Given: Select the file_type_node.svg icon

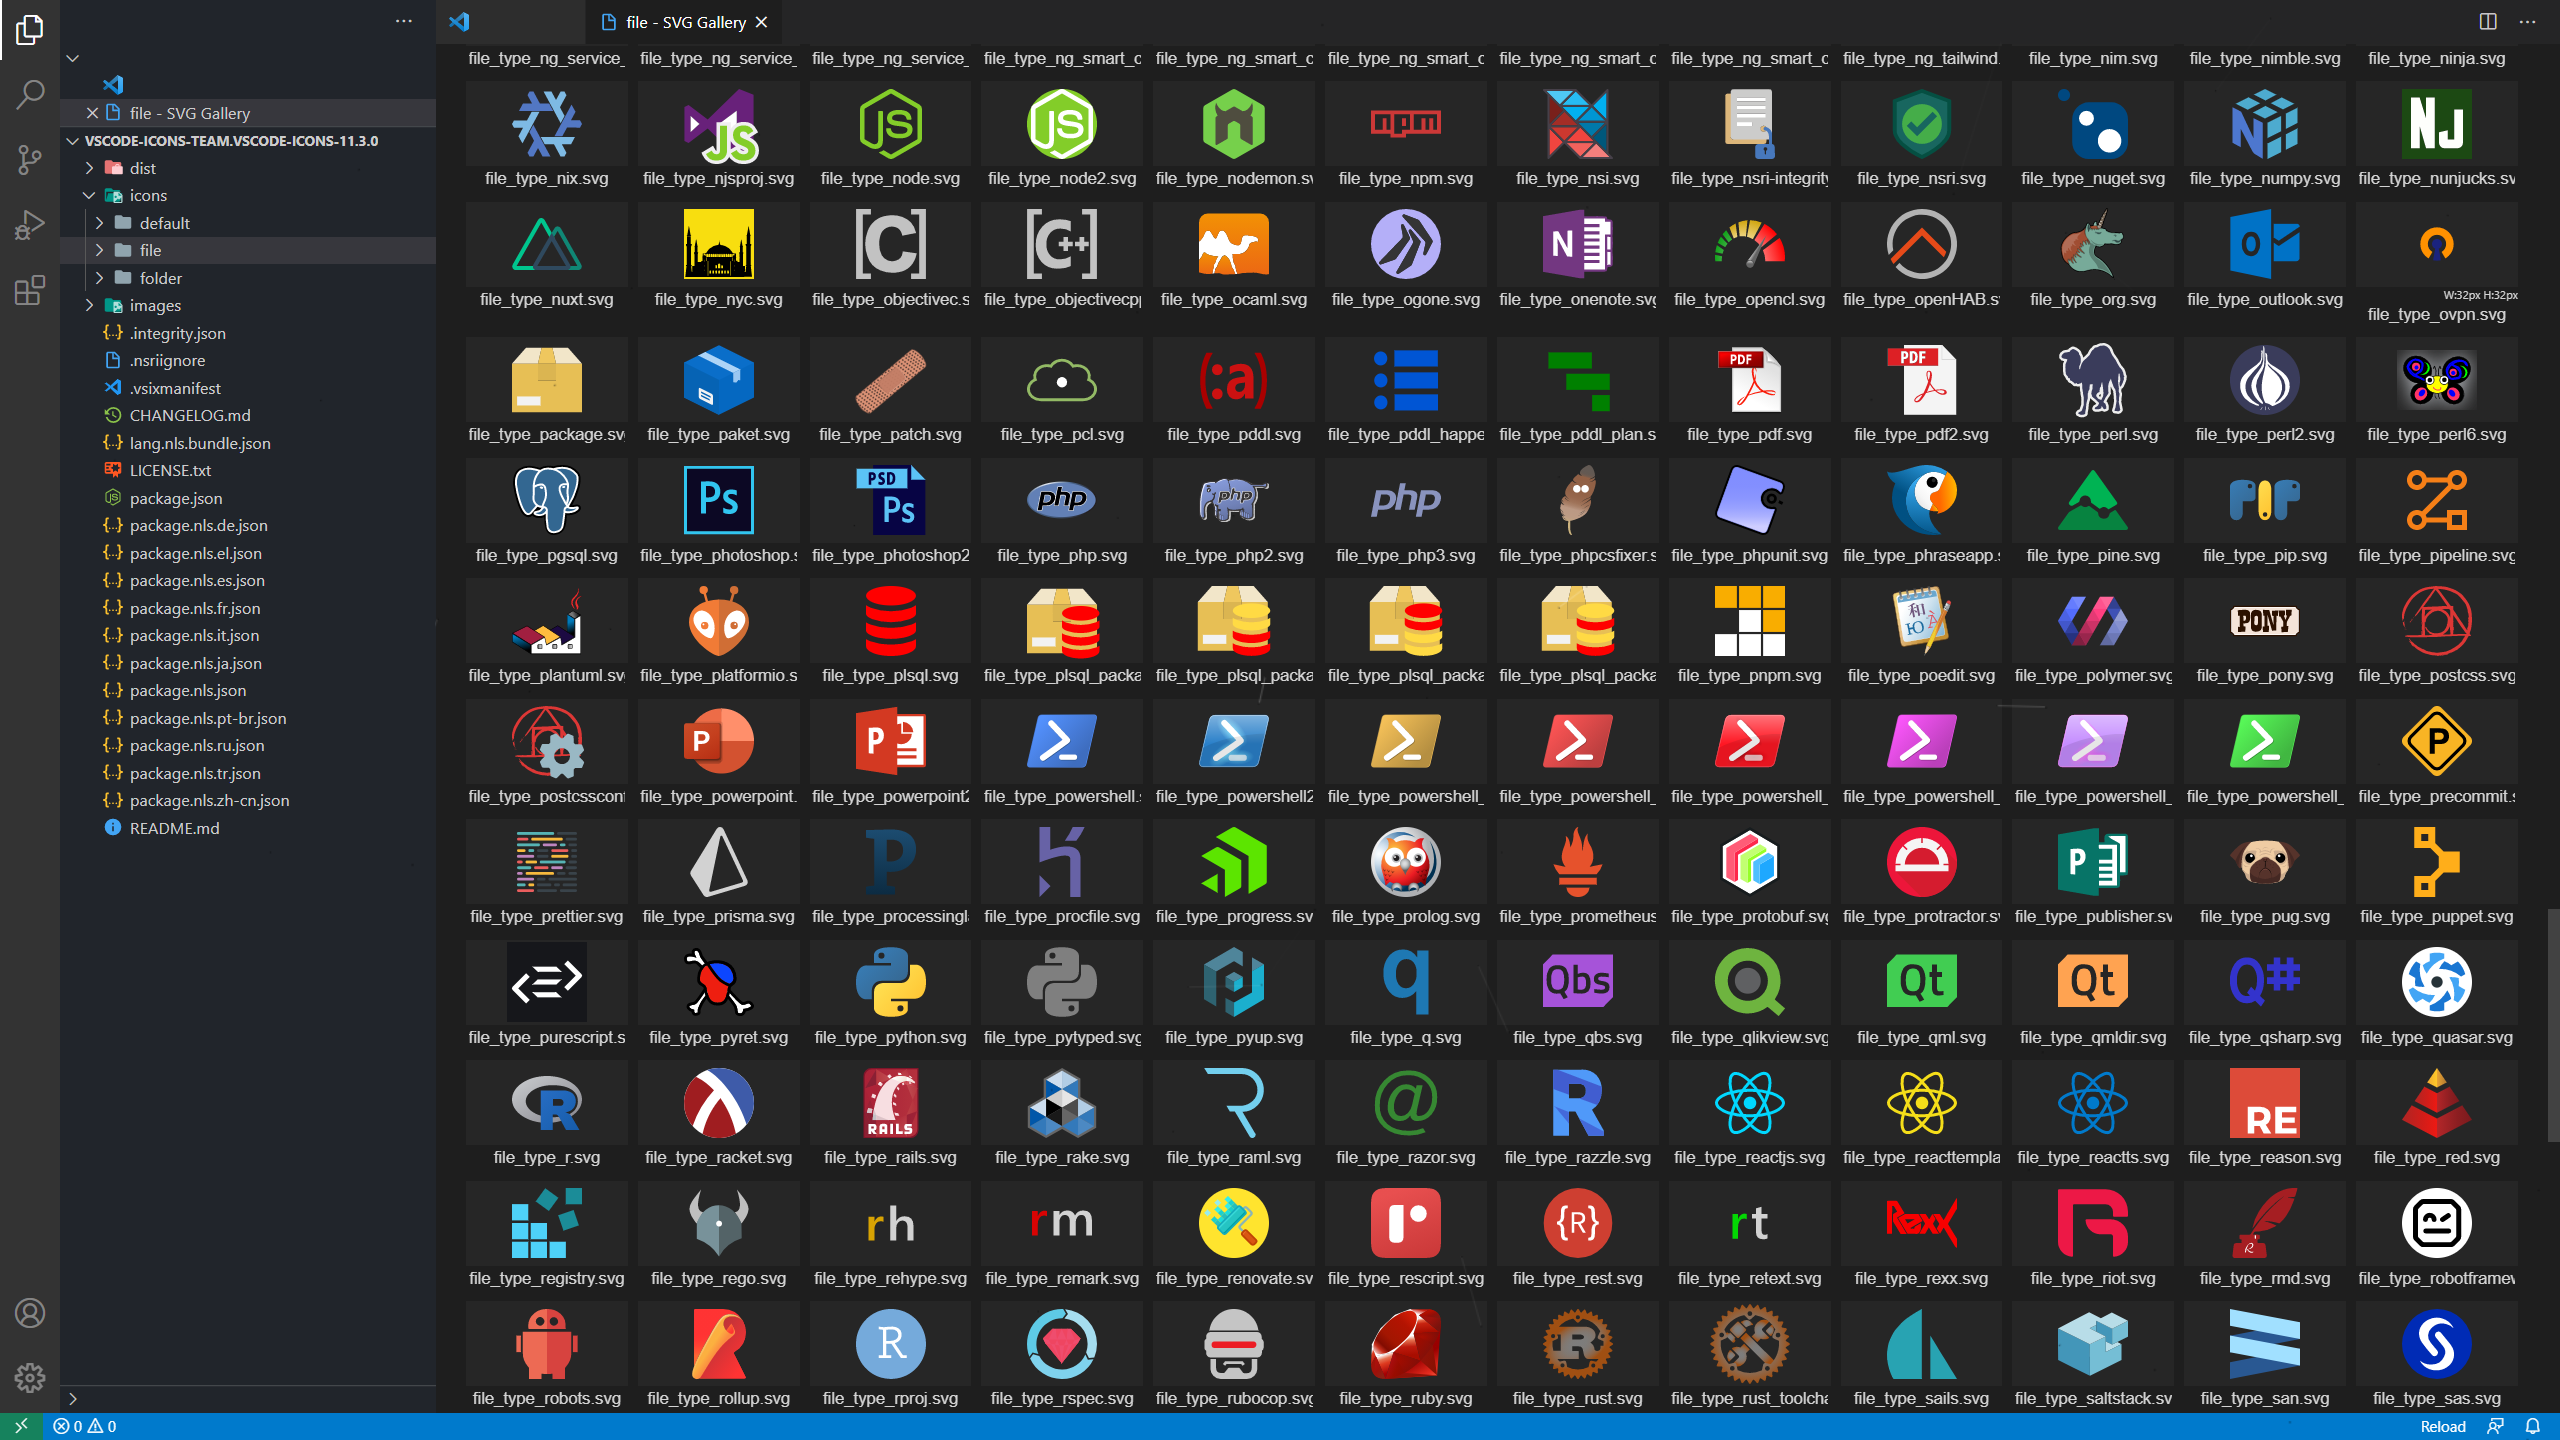Looking at the screenshot, I should [x=890, y=124].
